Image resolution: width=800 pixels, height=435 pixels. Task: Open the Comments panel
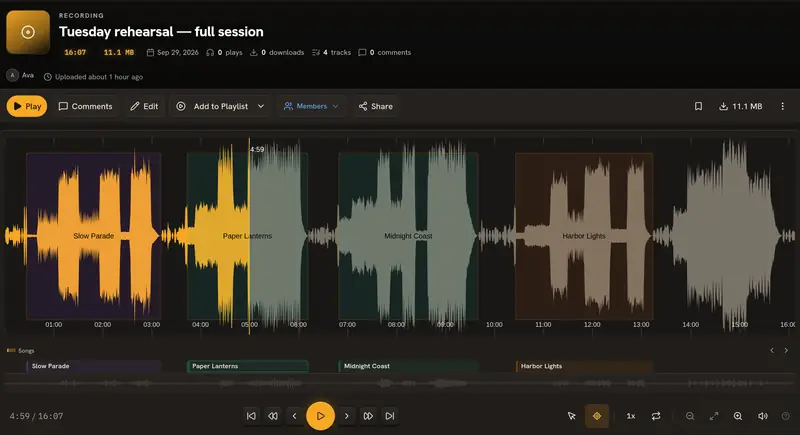point(85,106)
